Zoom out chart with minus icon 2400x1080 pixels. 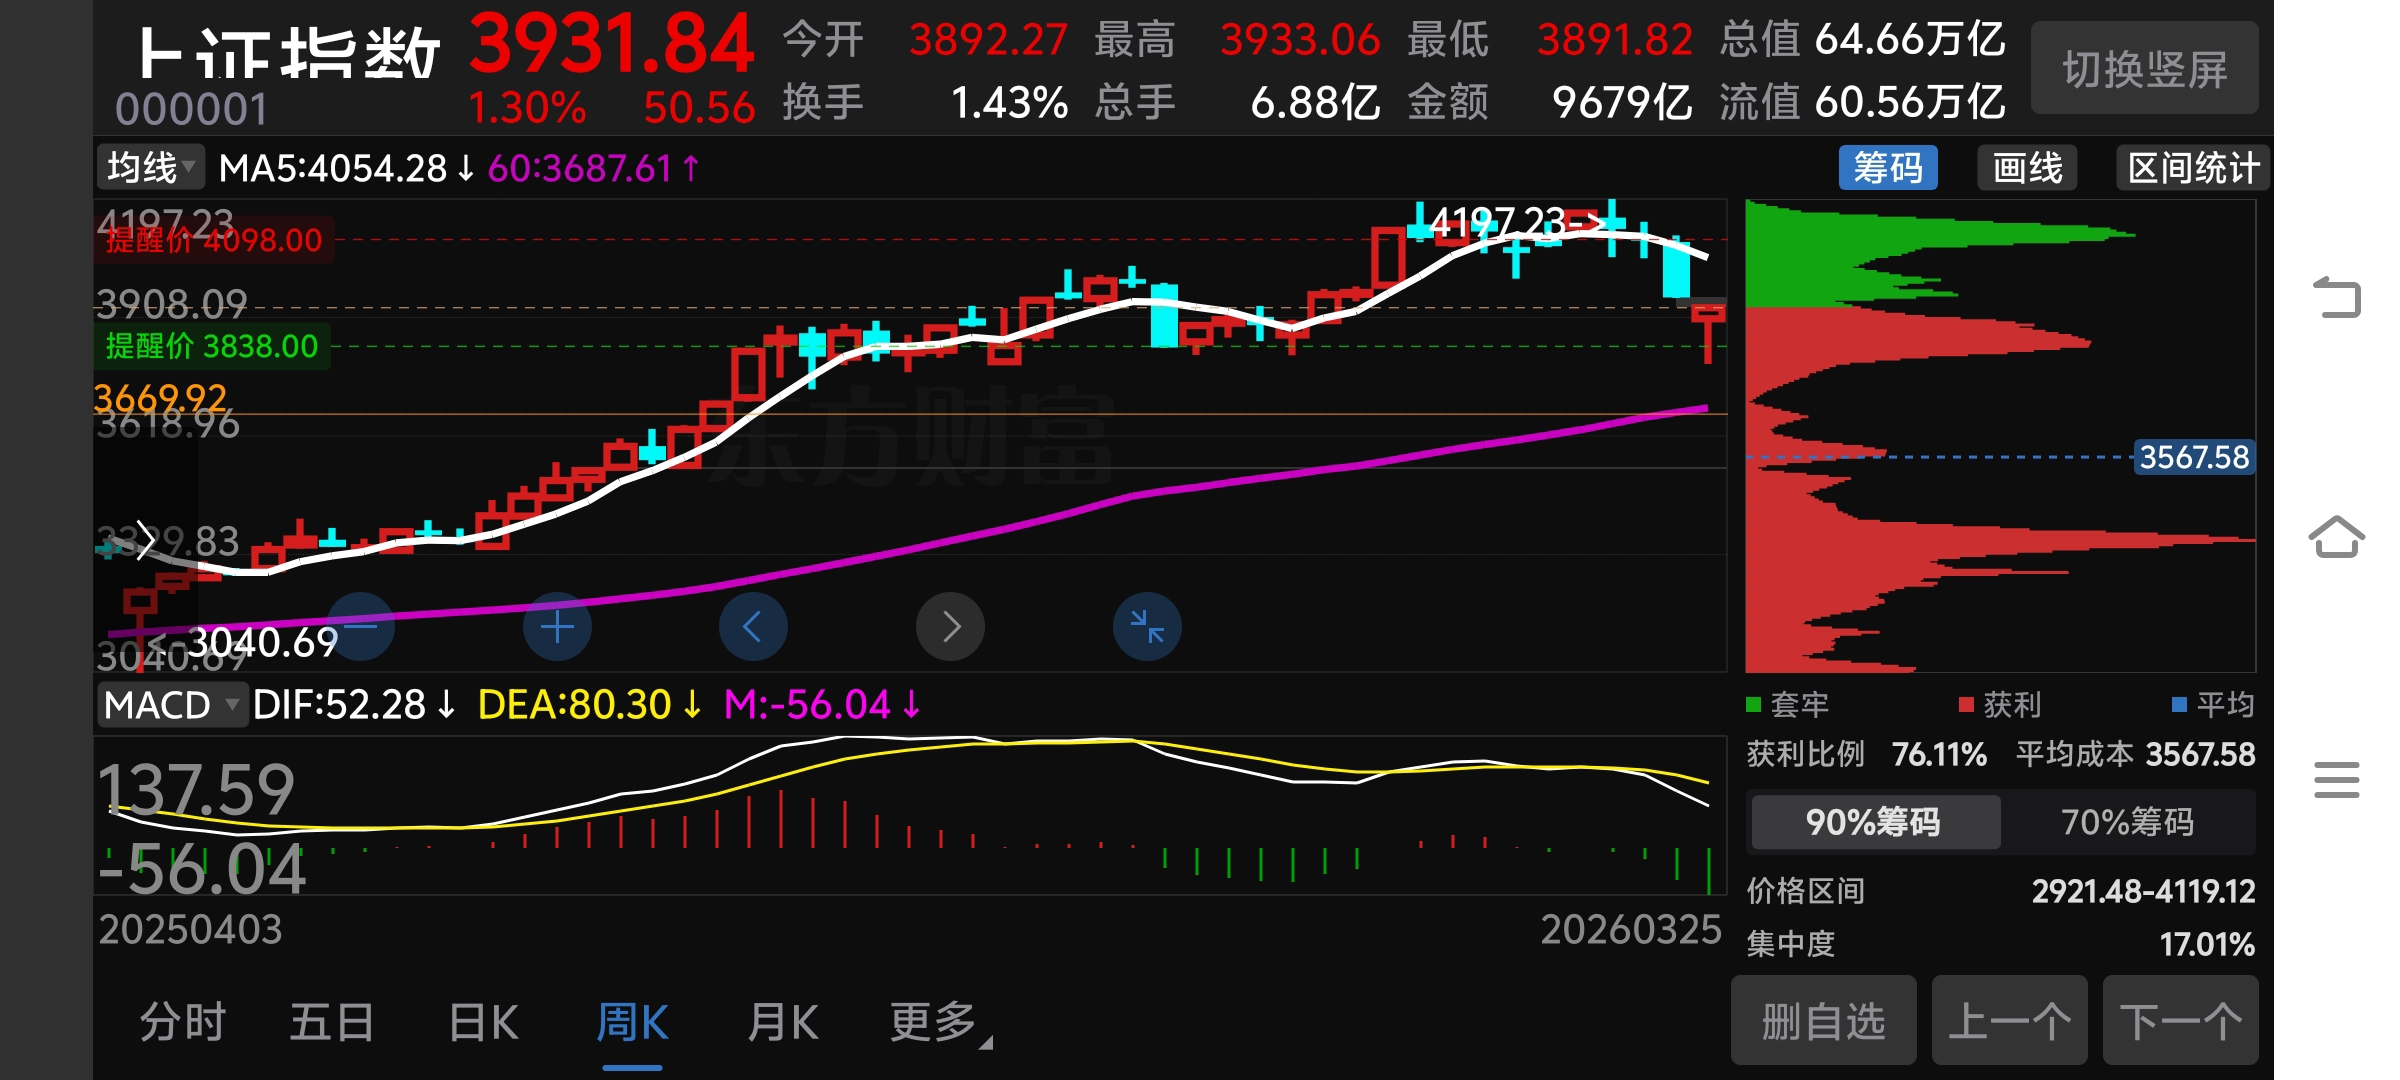tap(360, 627)
